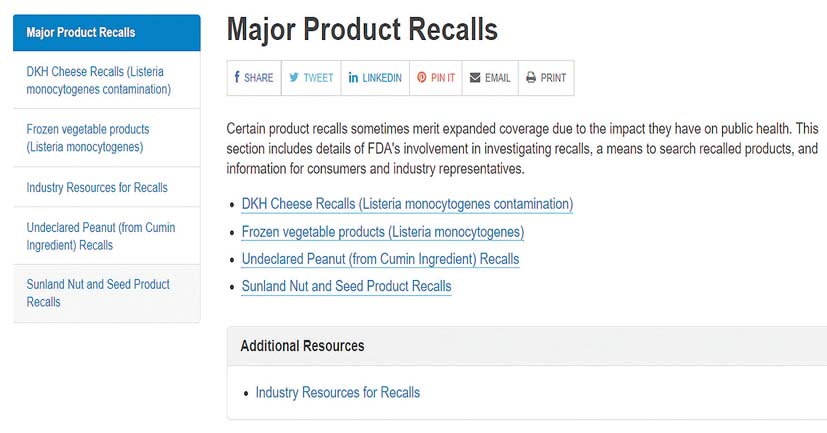The image size is (827, 433).
Task: Follow Frozen vegetable products link in body list
Action: tap(382, 232)
